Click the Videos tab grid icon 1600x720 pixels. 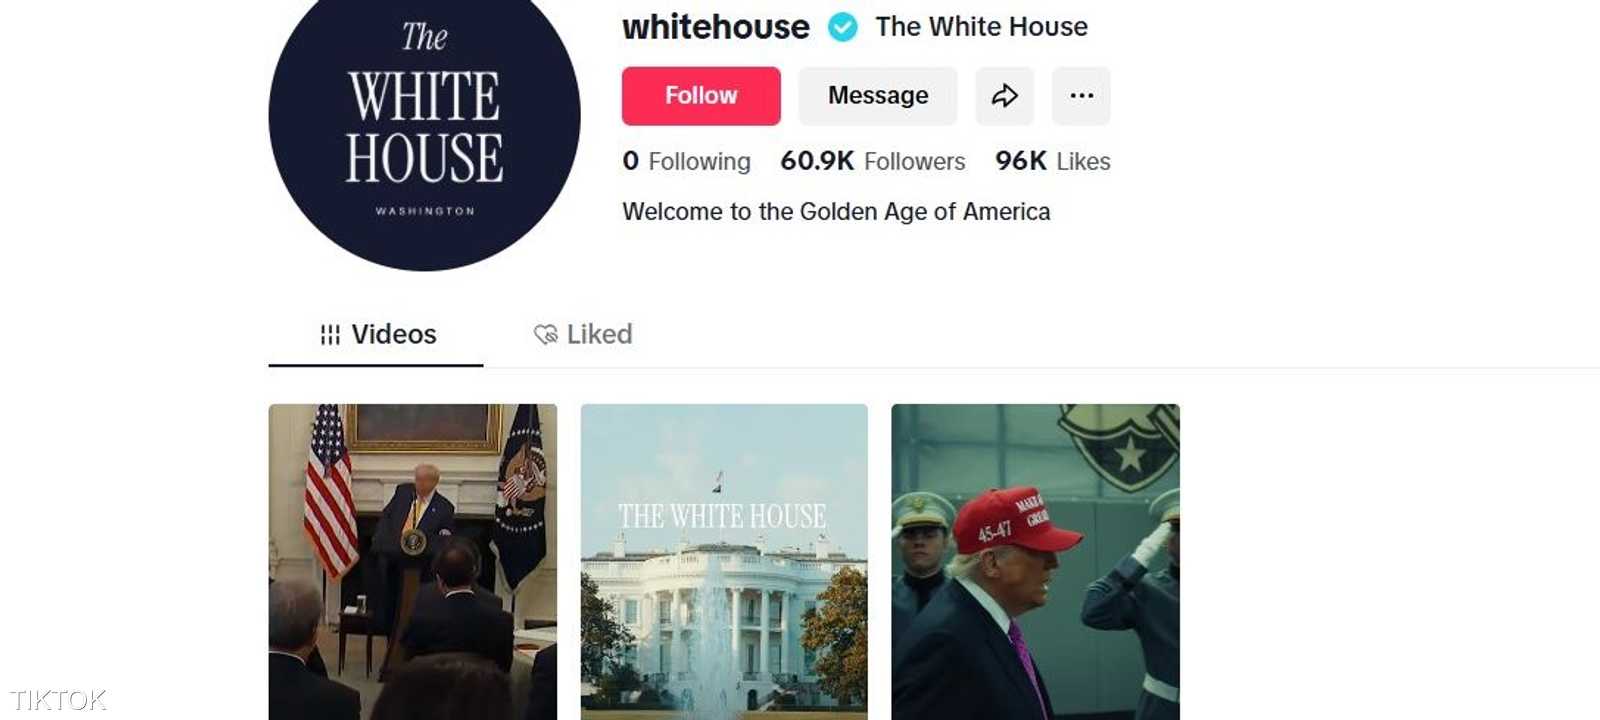click(330, 335)
